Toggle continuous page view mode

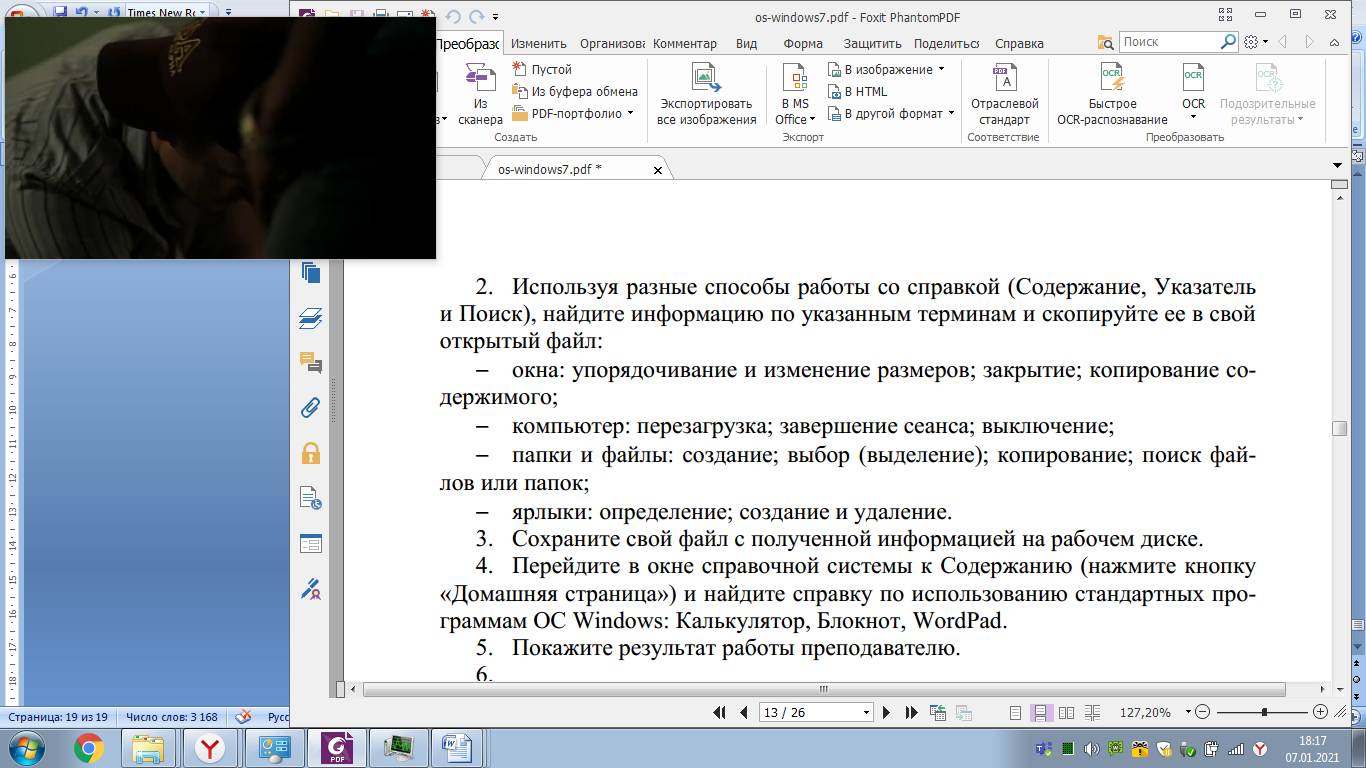1040,712
